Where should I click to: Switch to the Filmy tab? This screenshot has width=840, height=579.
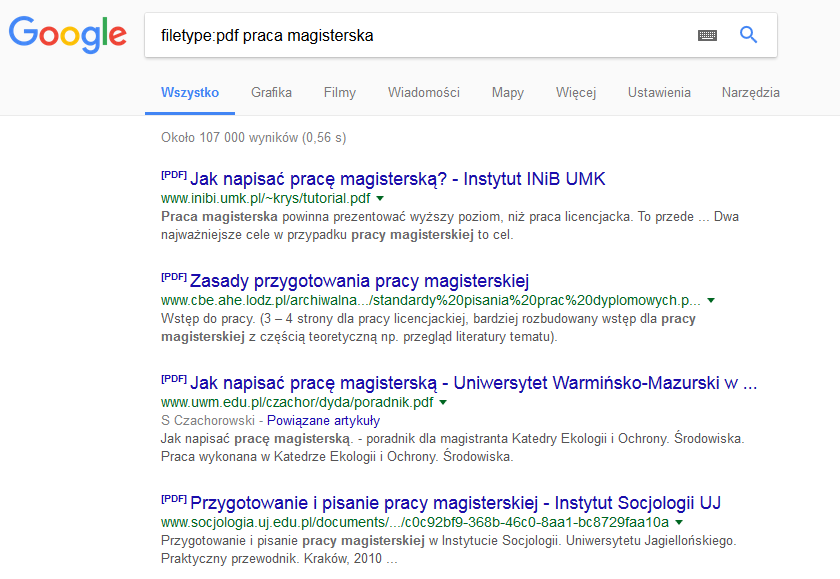tap(340, 93)
